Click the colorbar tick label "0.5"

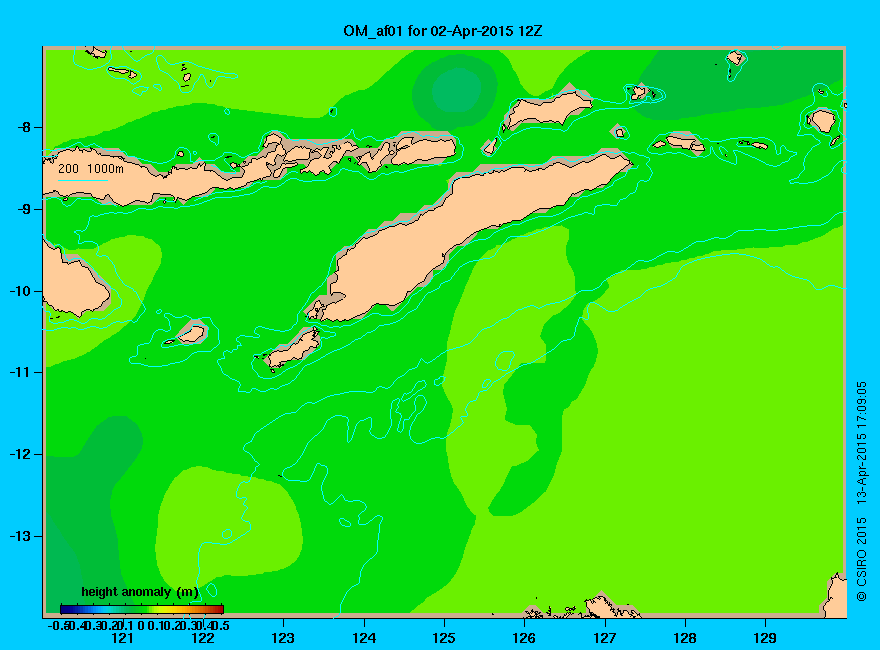[x=221, y=625]
